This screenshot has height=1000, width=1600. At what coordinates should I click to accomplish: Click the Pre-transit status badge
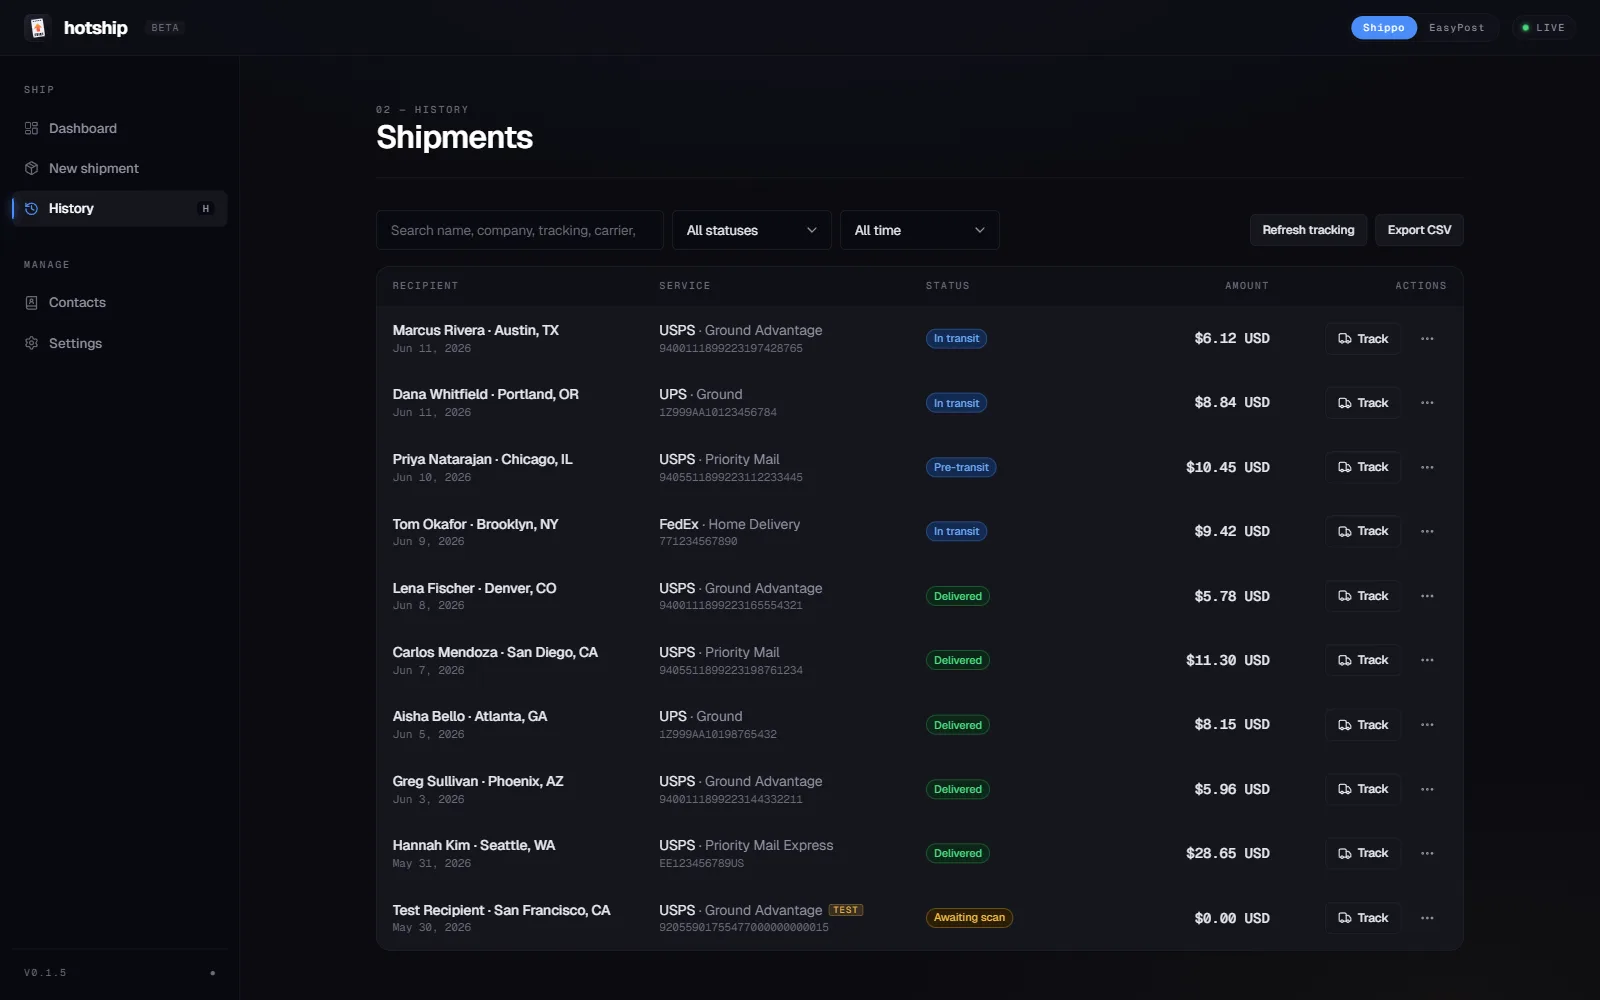(961, 467)
